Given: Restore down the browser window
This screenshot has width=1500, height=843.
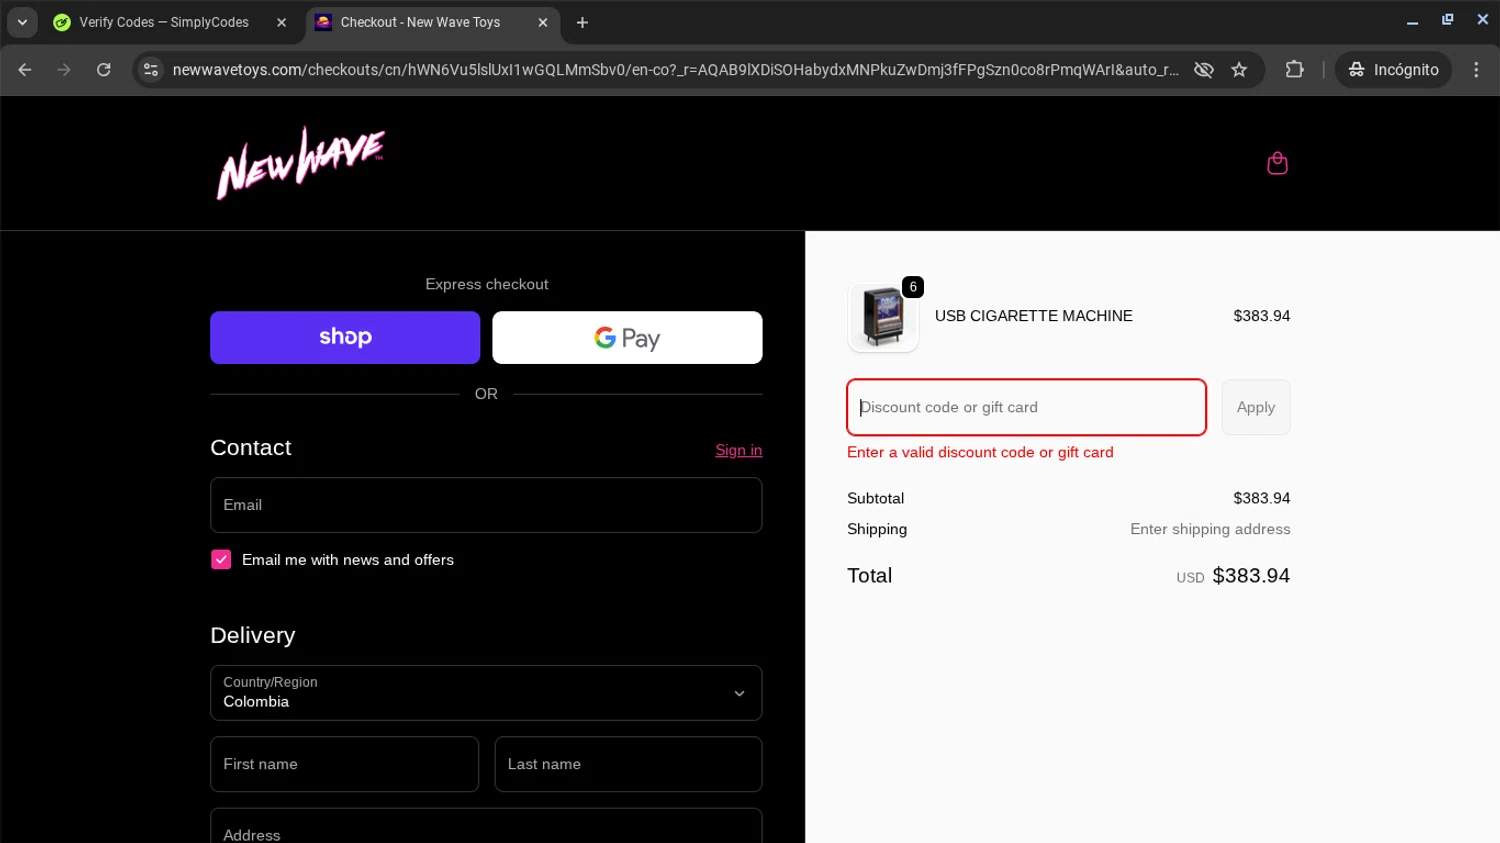Looking at the screenshot, I should coord(1447,21).
